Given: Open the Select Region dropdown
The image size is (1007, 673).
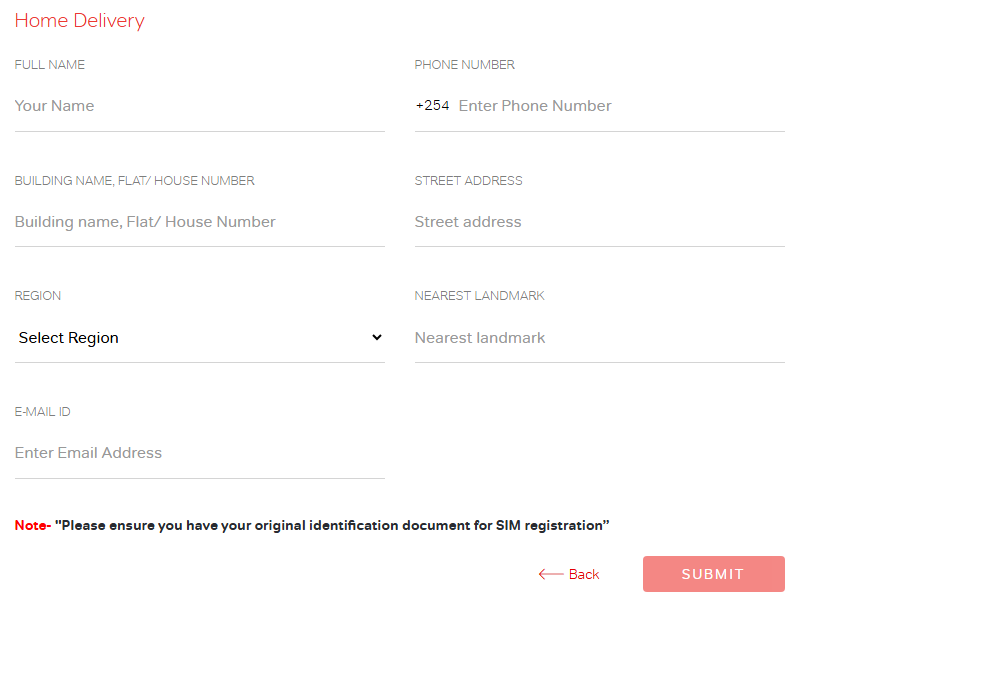Looking at the screenshot, I should (x=200, y=338).
